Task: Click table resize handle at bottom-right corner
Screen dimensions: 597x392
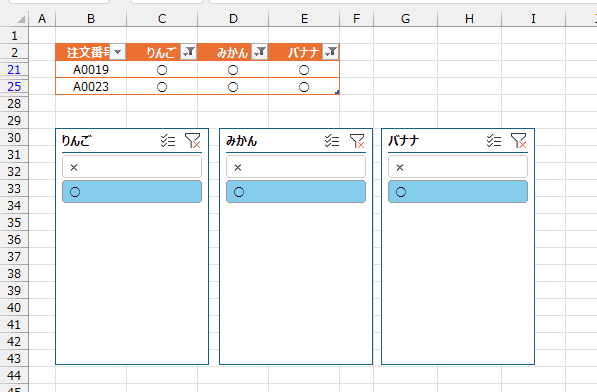Action: point(337,92)
